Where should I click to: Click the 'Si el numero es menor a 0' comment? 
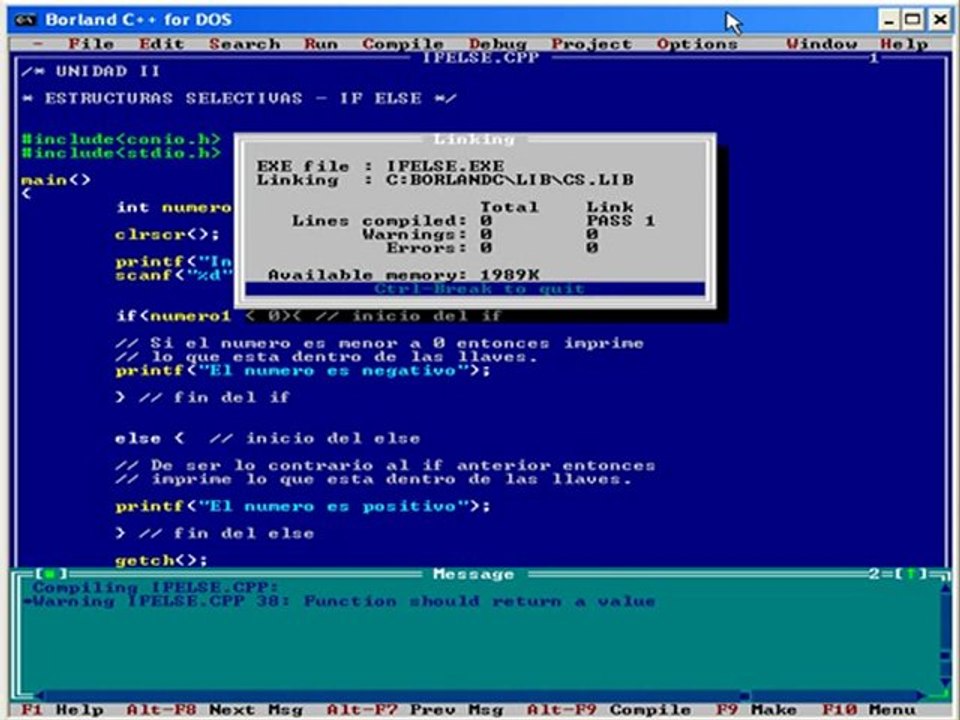pos(379,343)
